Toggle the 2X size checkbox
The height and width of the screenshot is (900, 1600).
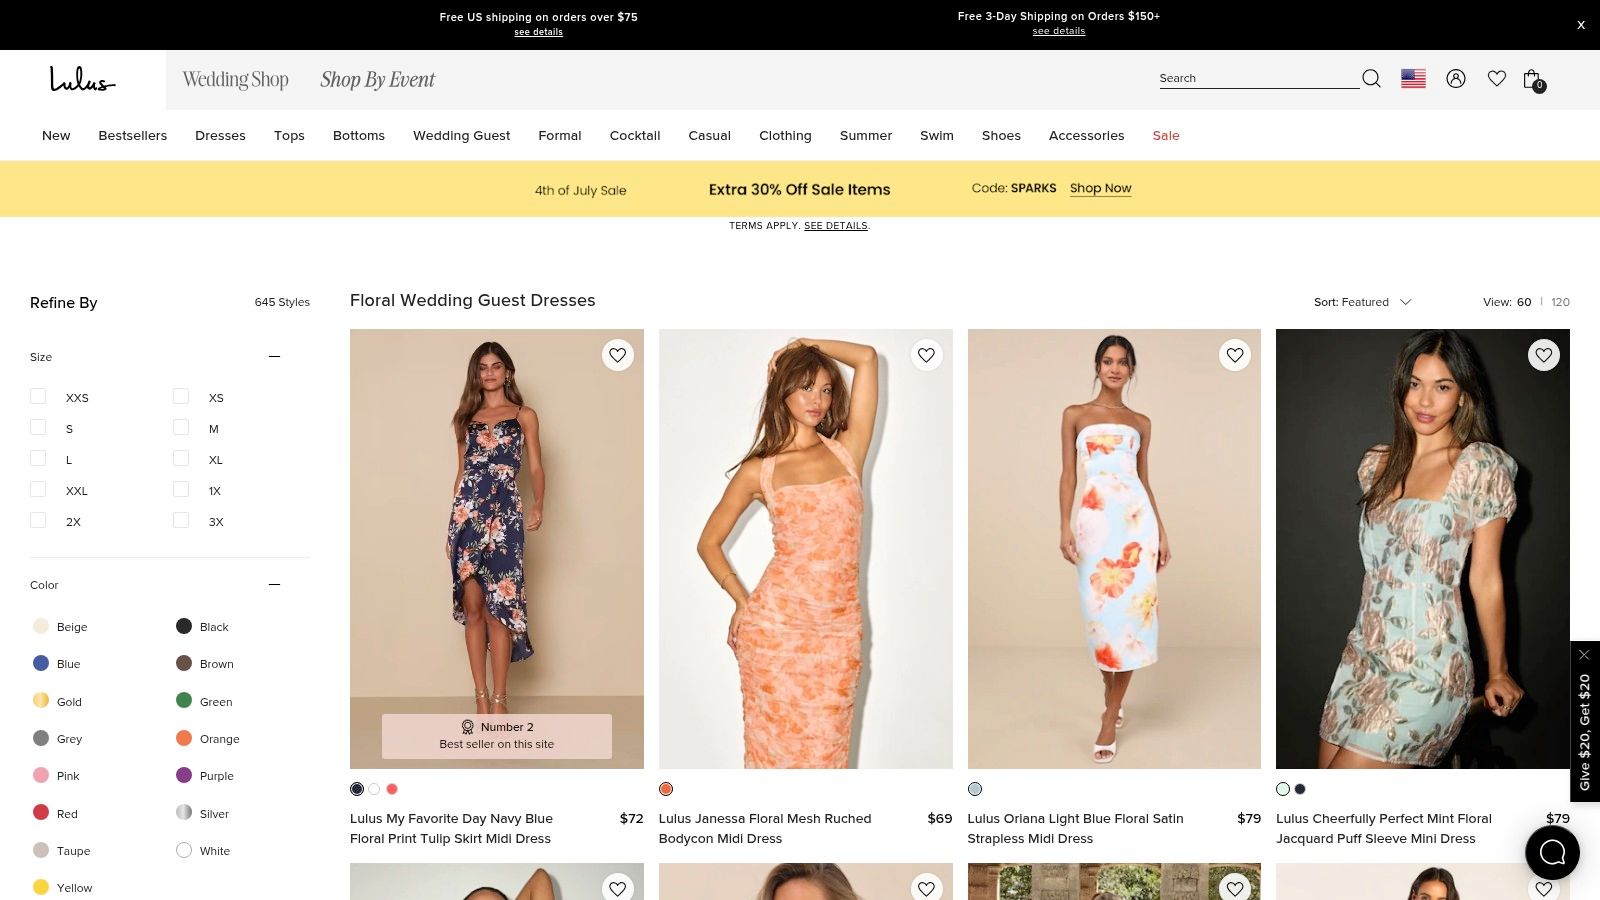[38, 520]
